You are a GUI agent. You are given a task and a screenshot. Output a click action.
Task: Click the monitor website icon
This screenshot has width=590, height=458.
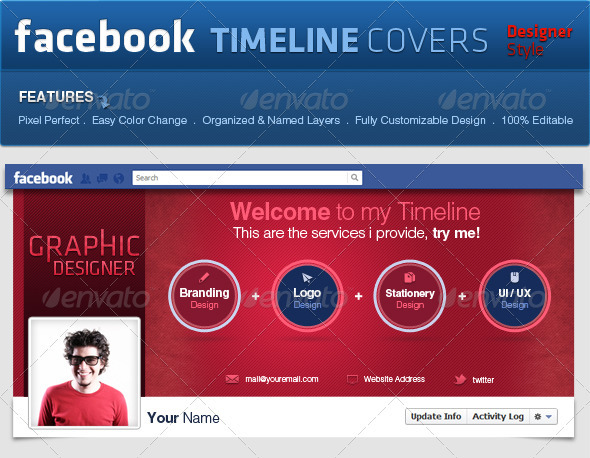click(x=352, y=379)
